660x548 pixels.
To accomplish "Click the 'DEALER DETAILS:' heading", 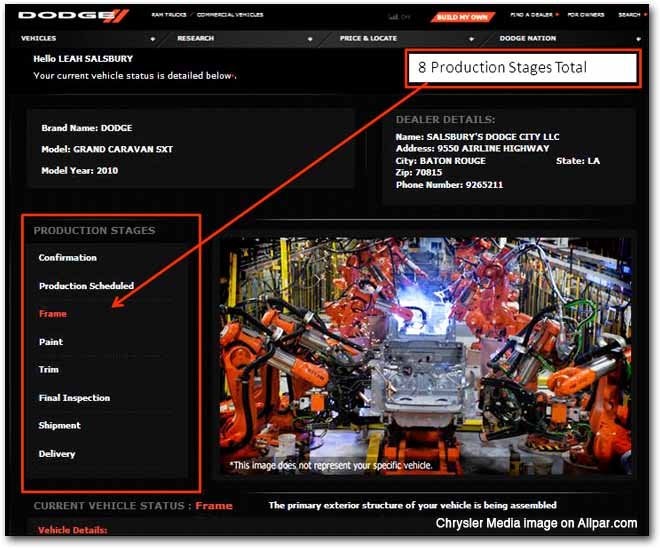I will 445,120.
